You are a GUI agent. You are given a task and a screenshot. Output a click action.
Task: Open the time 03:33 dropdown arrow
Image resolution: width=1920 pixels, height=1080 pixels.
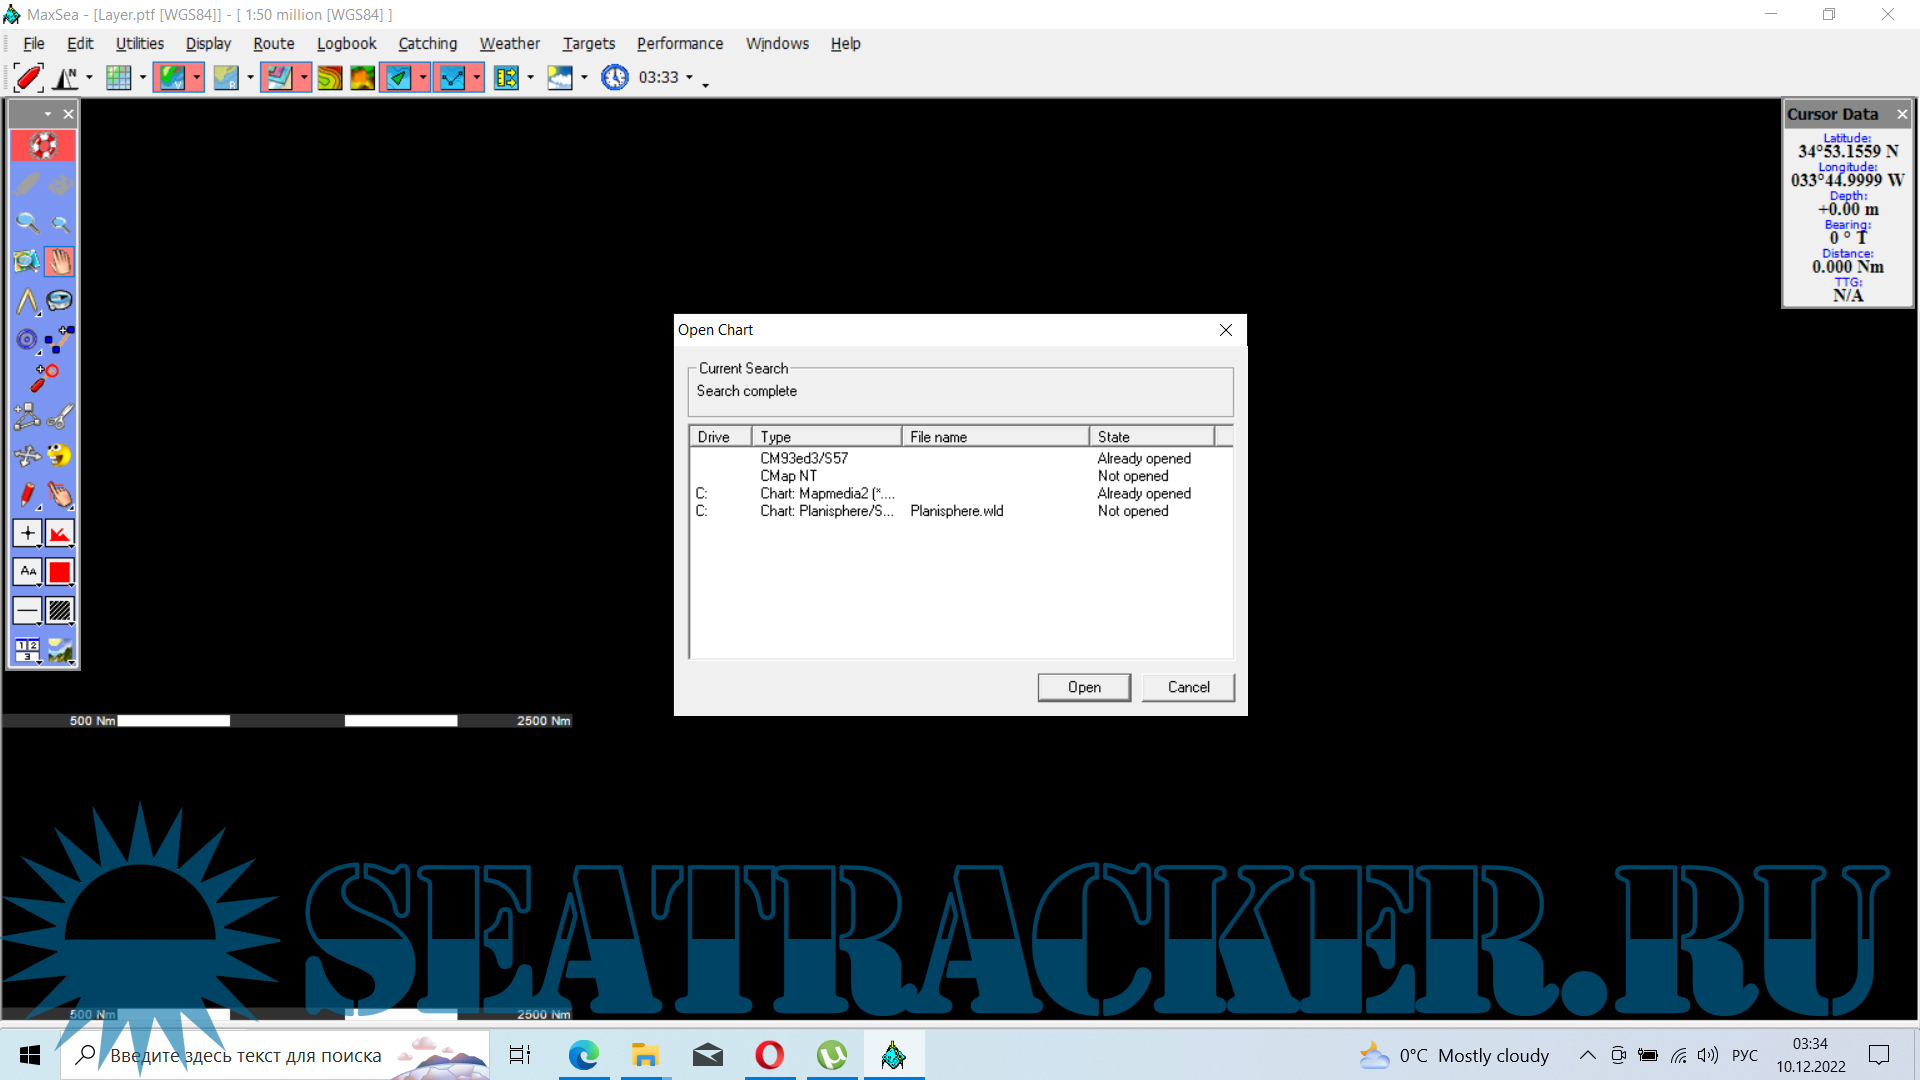[689, 77]
